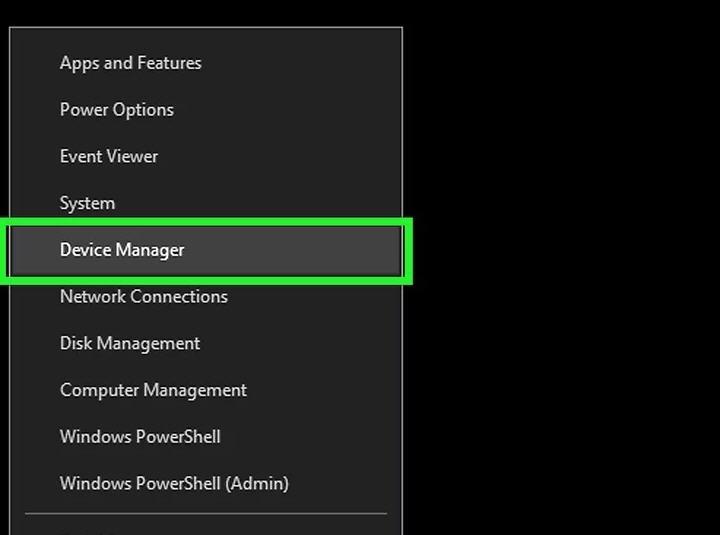The width and height of the screenshot is (720, 535).
Task: Select Power Options from the menu
Action: 117,110
